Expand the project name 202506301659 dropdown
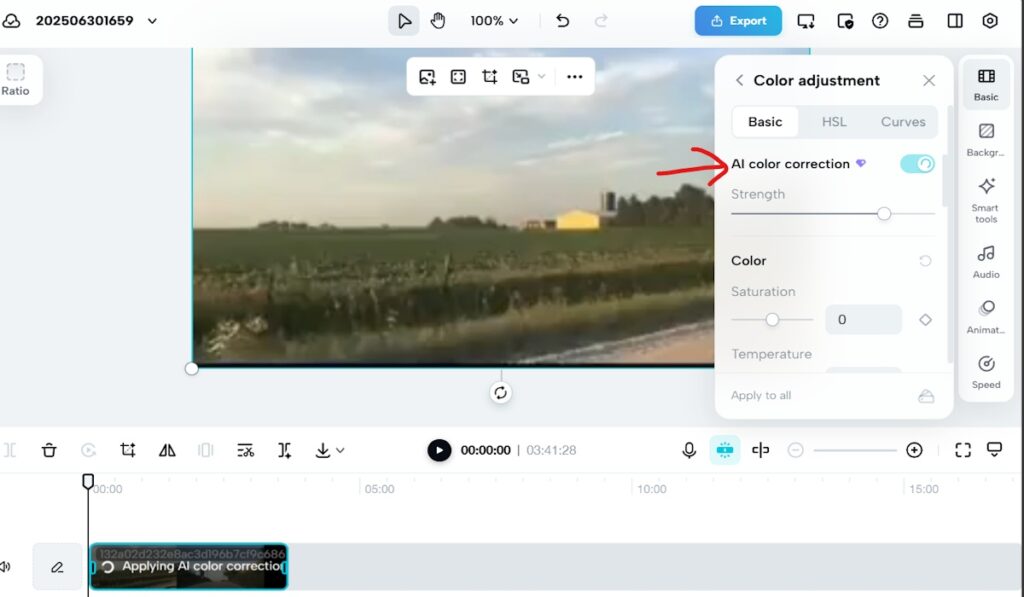This screenshot has height=597, width=1024. (x=152, y=20)
